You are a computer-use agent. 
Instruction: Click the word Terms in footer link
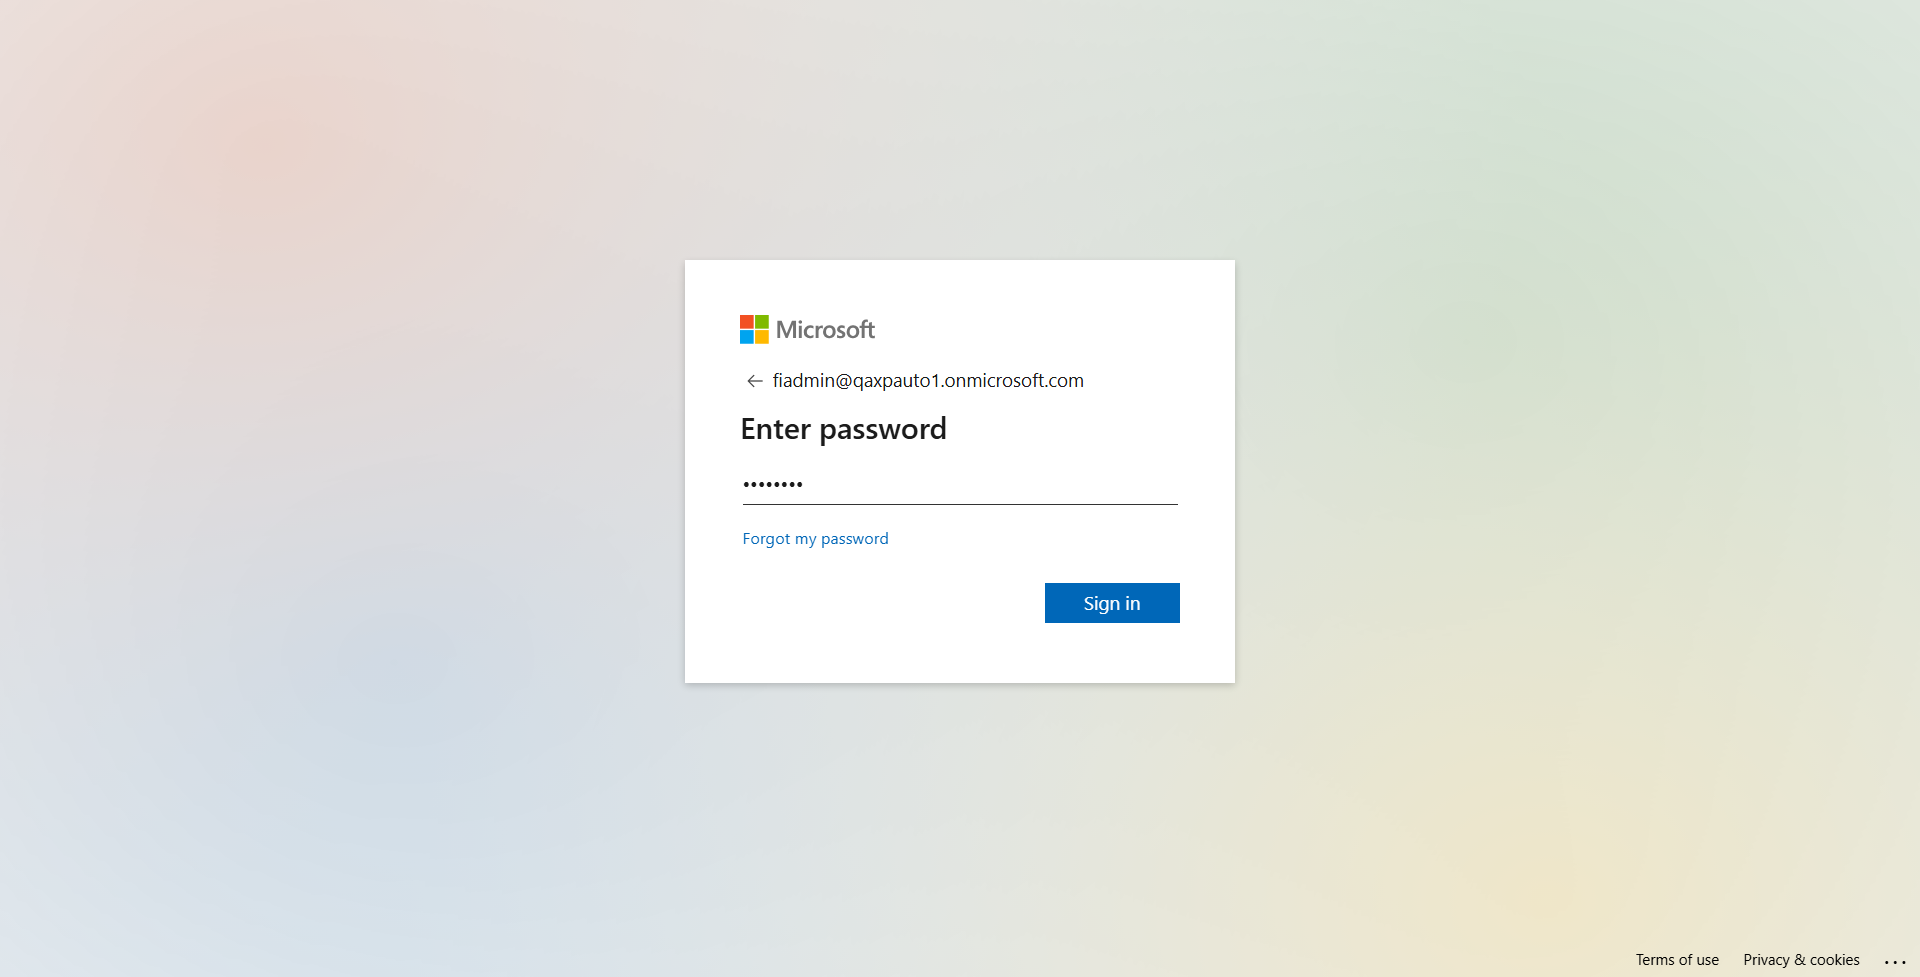coord(1655,960)
